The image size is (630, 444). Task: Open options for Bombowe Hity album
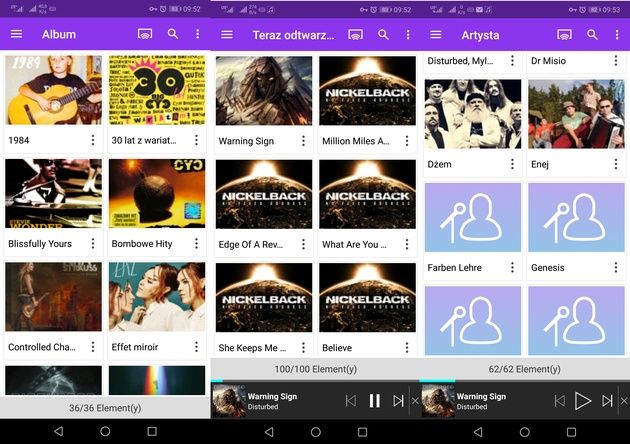[196, 243]
